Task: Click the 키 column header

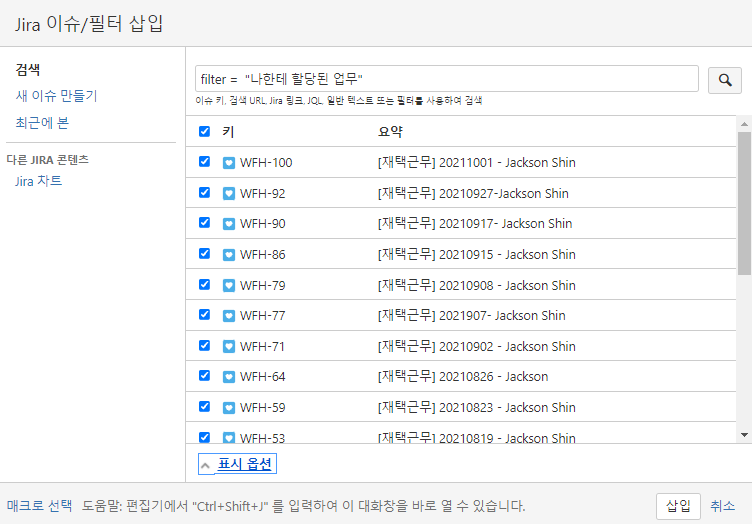Action: 228,131
